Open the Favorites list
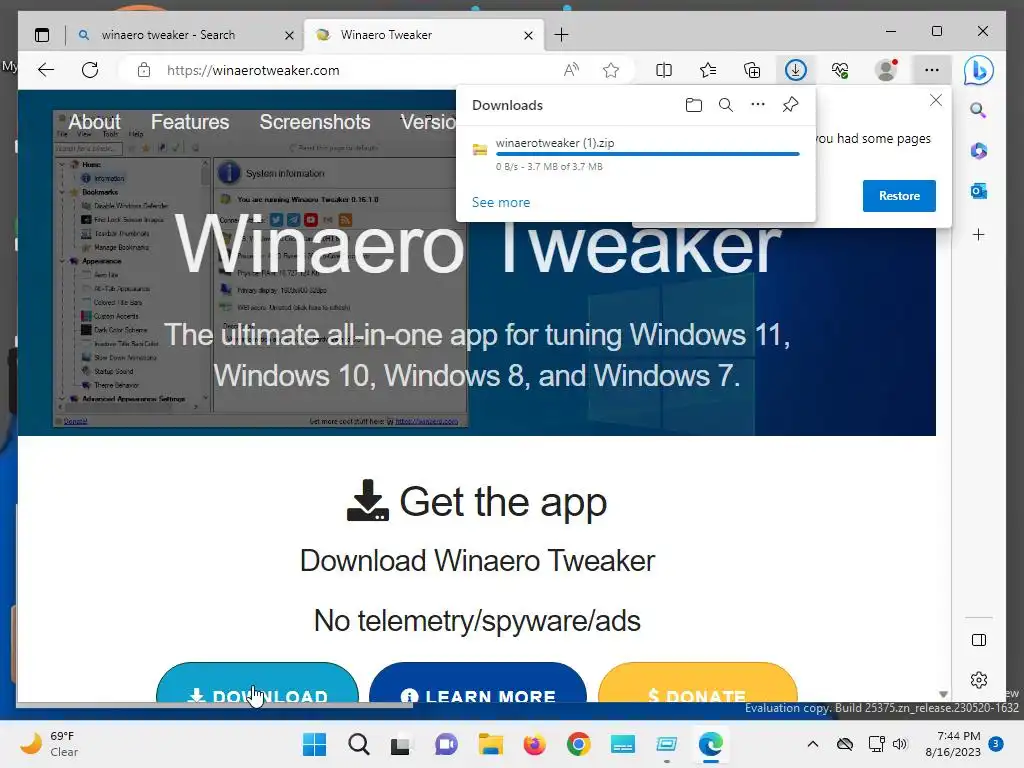1024x768 pixels. coord(708,70)
